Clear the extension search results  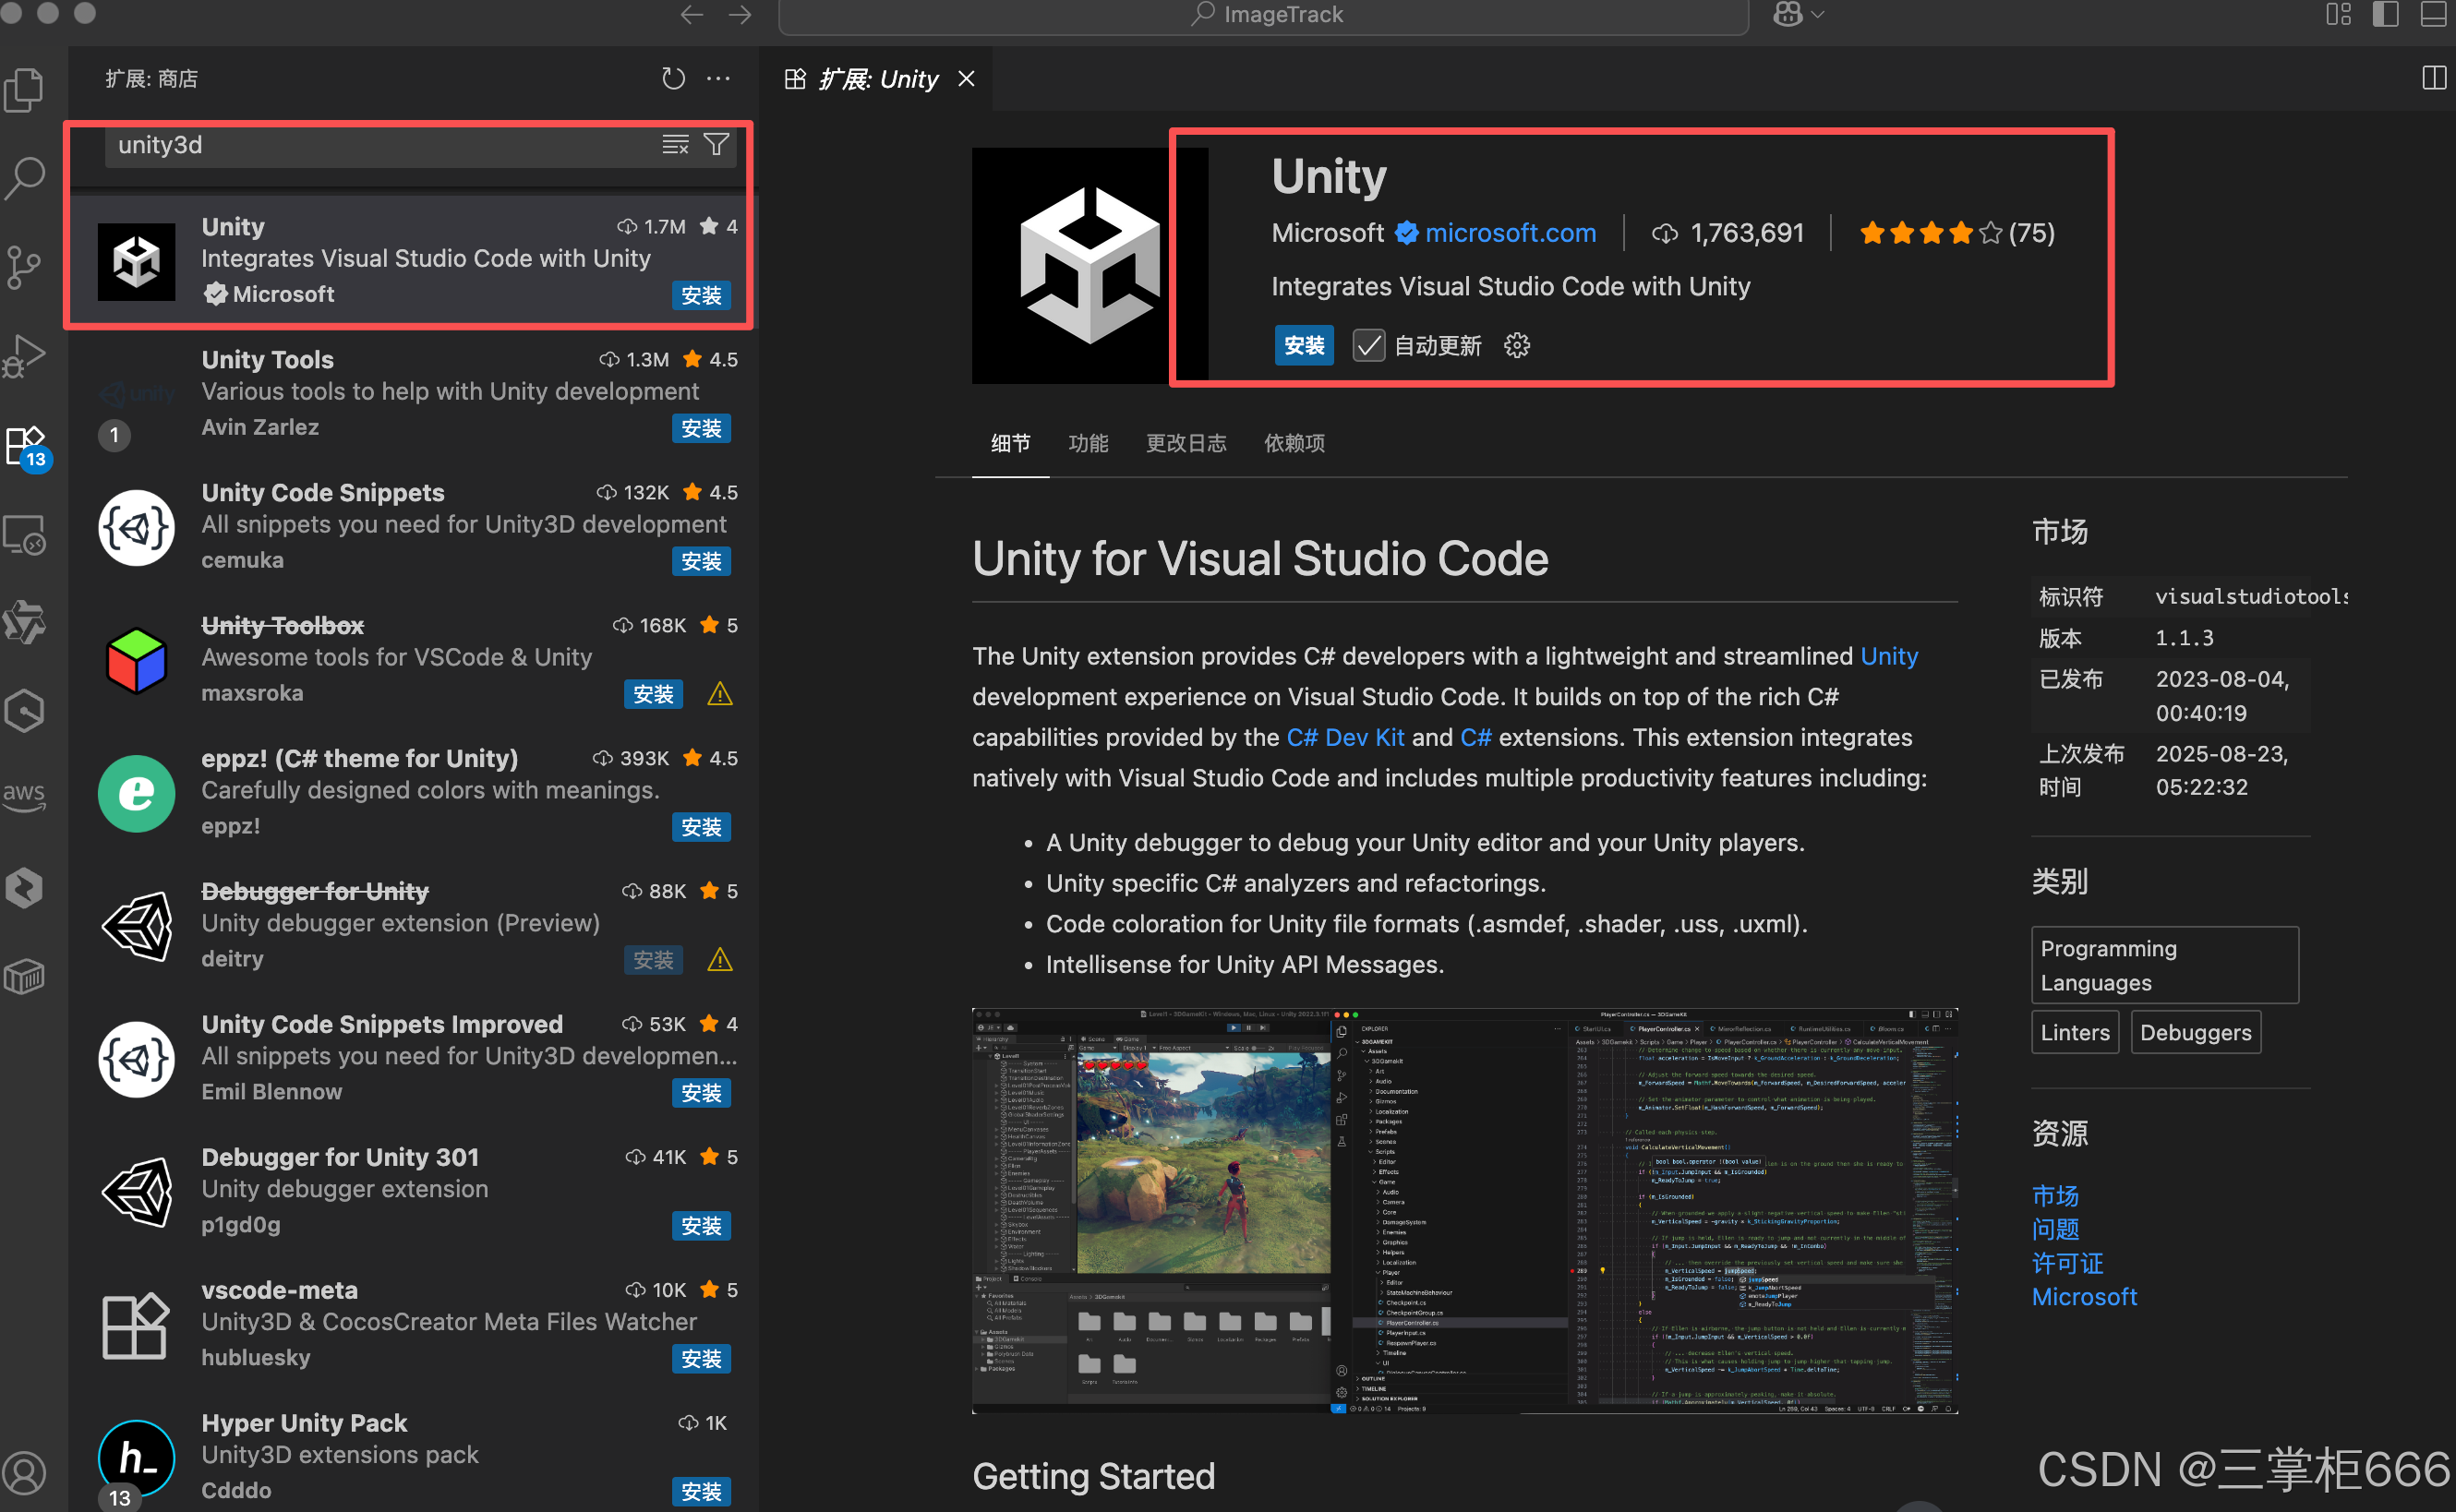(x=675, y=145)
